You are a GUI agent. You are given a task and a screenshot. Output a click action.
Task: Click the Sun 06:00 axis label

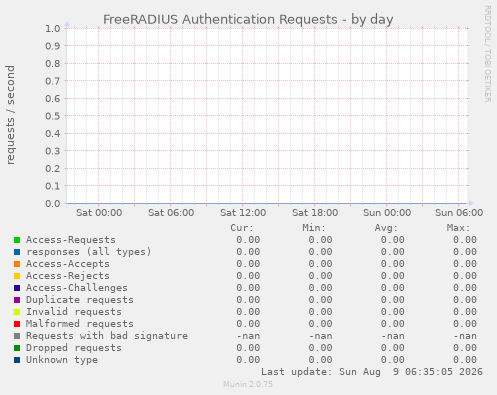click(x=459, y=213)
